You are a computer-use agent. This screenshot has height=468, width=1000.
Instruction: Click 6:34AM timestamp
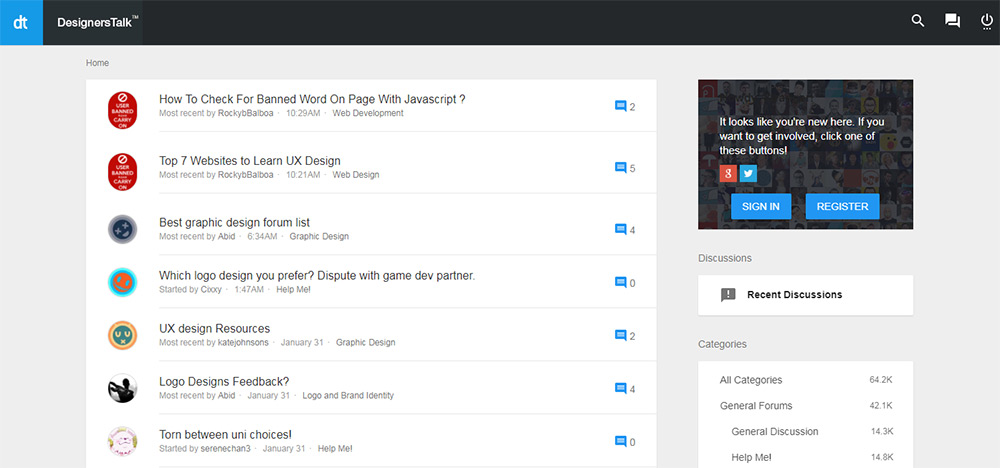(x=262, y=237)
